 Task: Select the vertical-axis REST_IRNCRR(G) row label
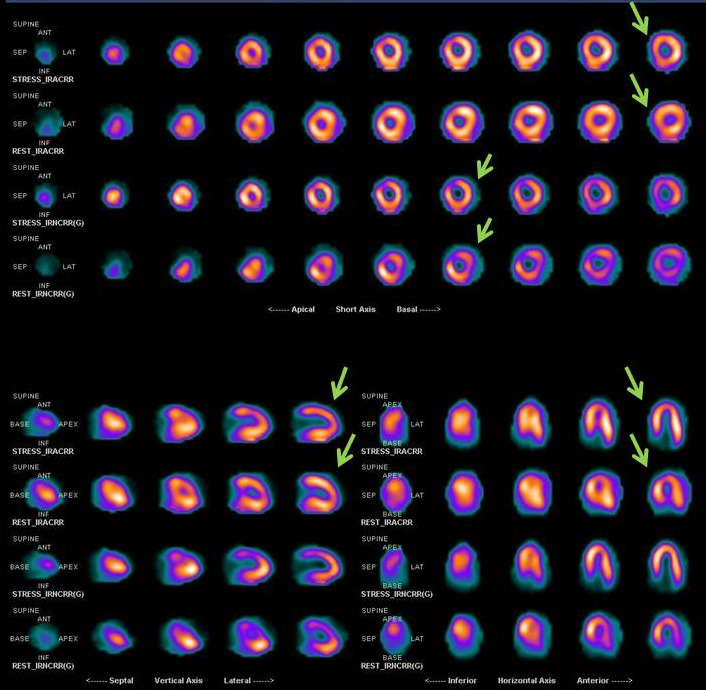[x=43, y=666]
